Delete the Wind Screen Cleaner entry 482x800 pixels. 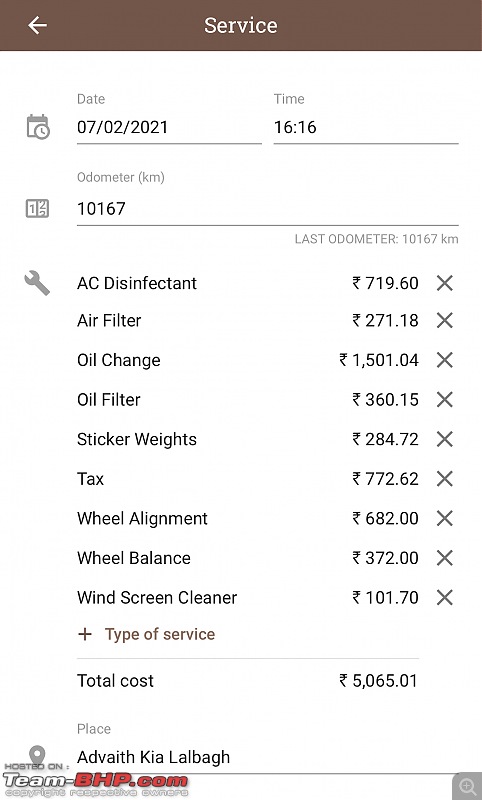[445, 597]
